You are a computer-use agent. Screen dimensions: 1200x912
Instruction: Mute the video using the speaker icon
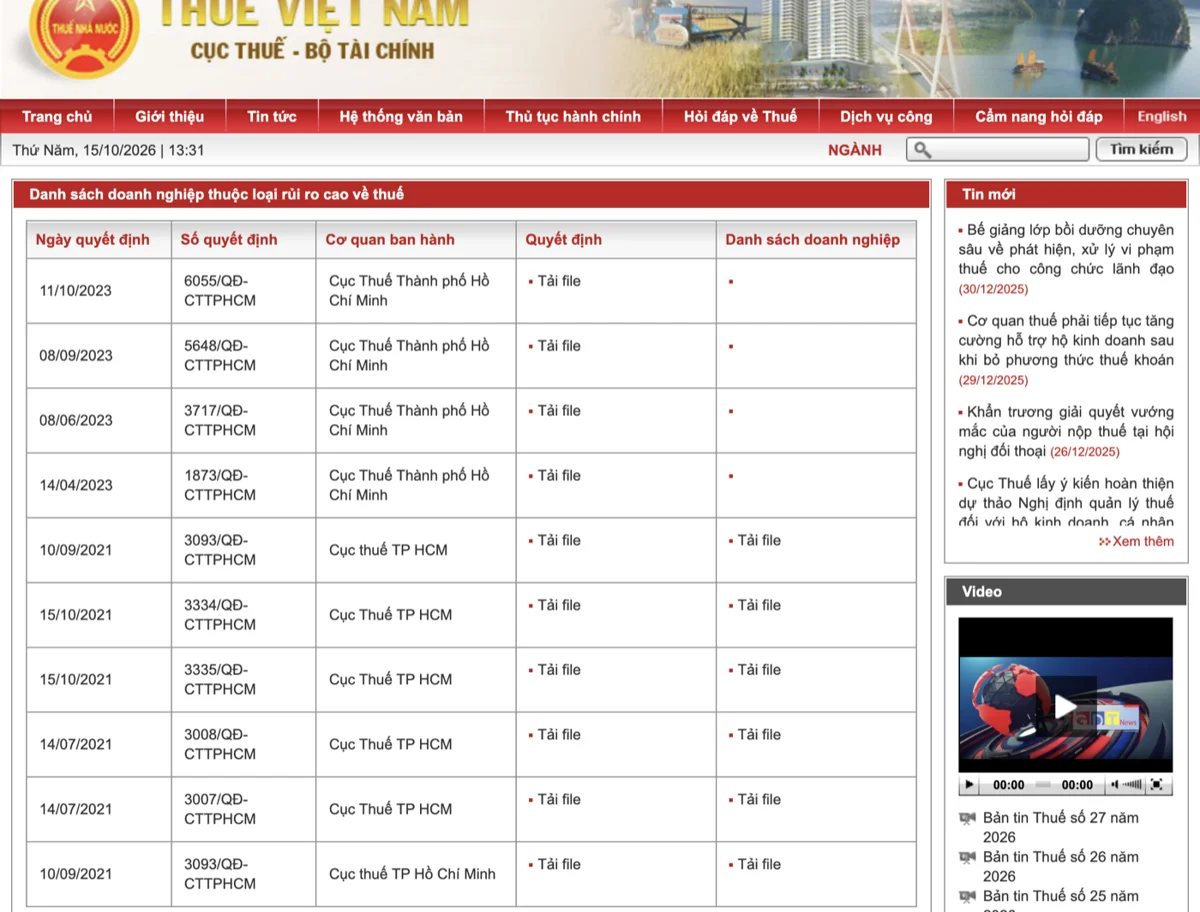pyautogui.click(x=1116, y=785)
